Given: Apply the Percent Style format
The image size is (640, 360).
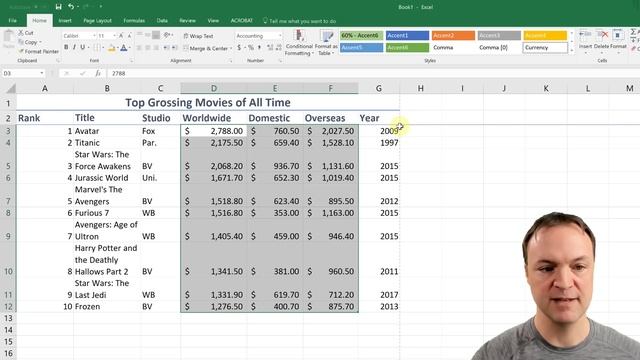Looking at the screenshot, I should click(x=251, y=48).
